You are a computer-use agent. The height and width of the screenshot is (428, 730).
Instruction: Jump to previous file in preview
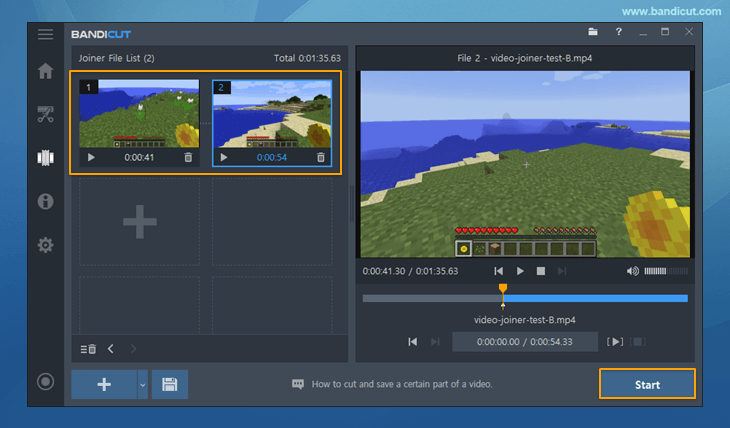click(499, 271)
